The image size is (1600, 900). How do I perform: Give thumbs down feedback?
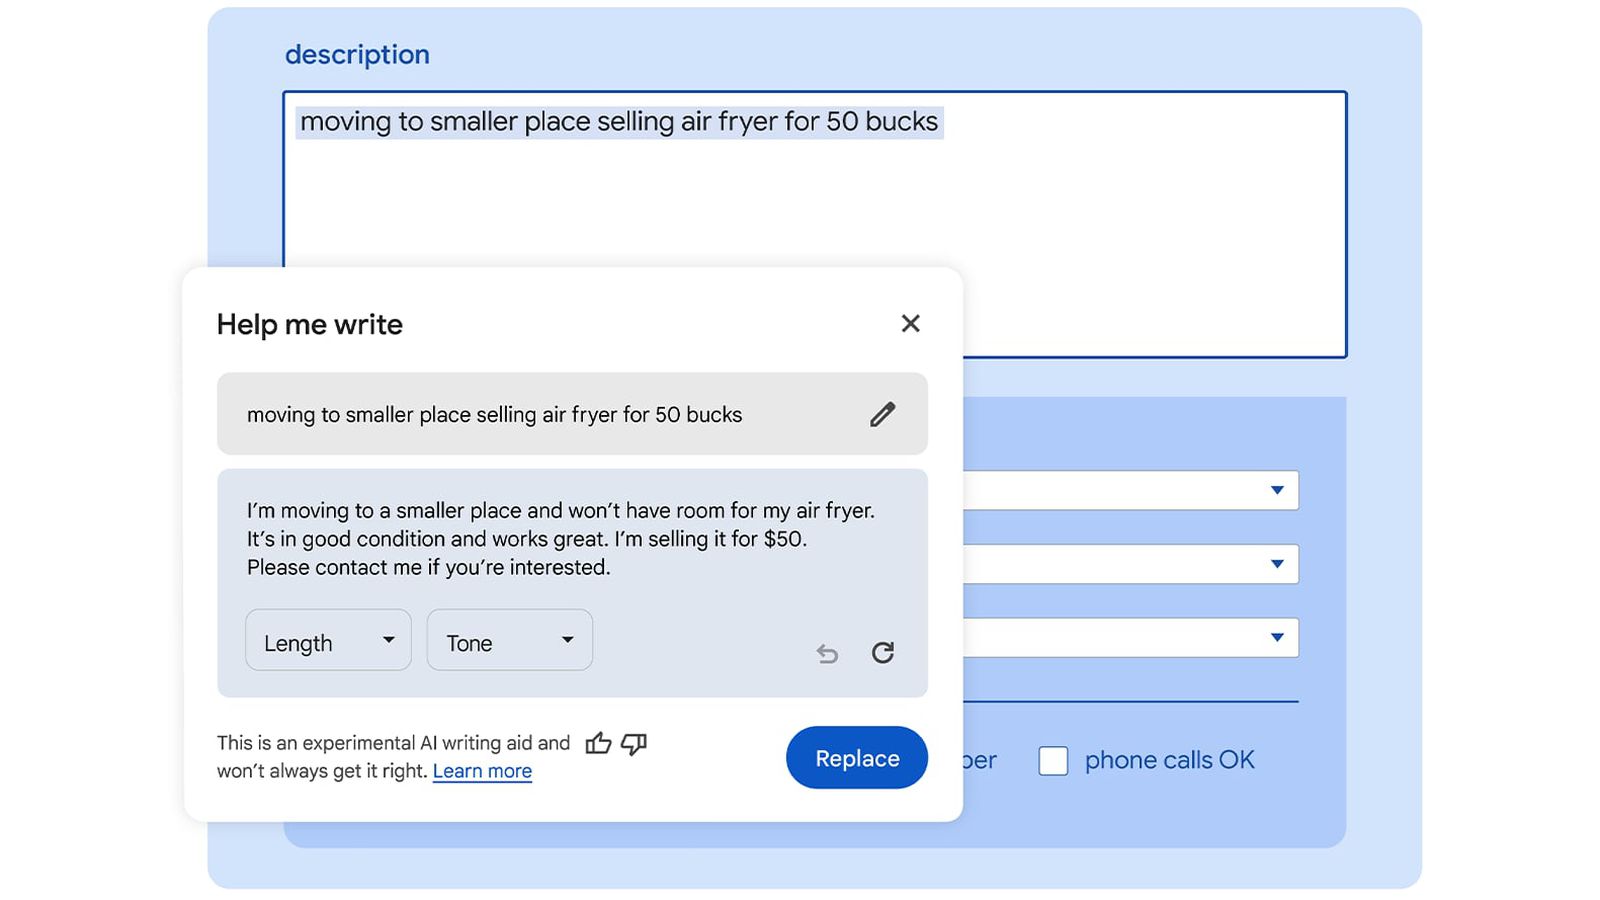(634, 743)
